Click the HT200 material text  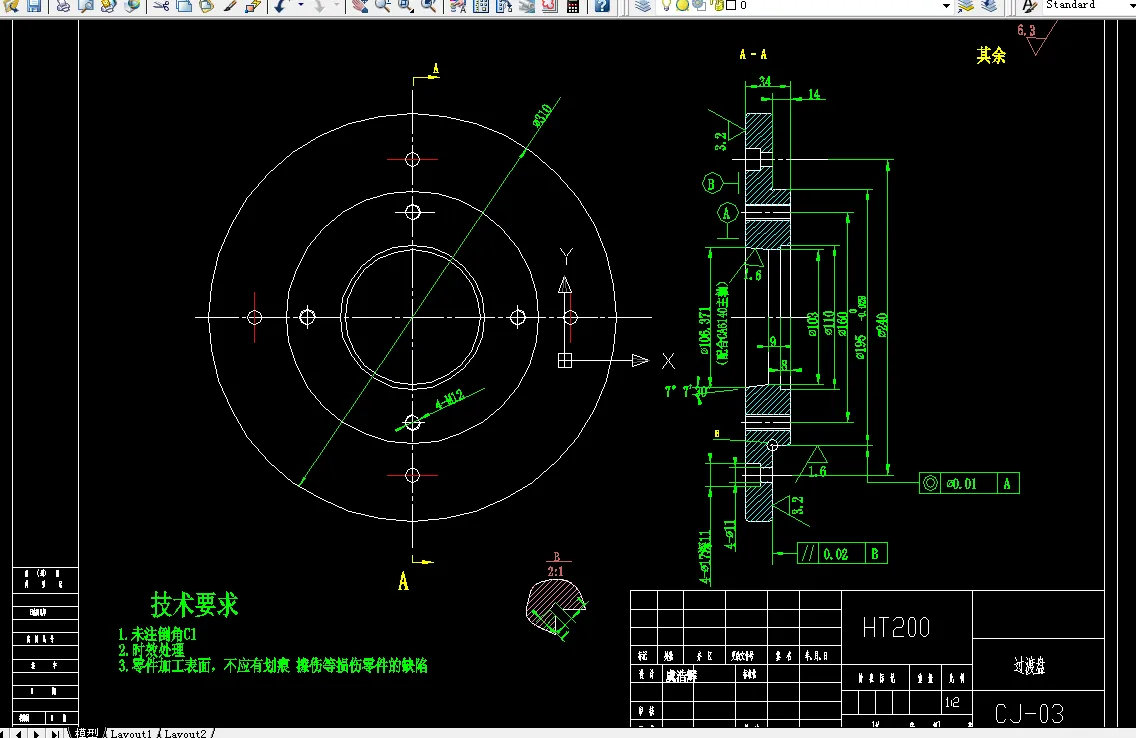pos(896,627)
